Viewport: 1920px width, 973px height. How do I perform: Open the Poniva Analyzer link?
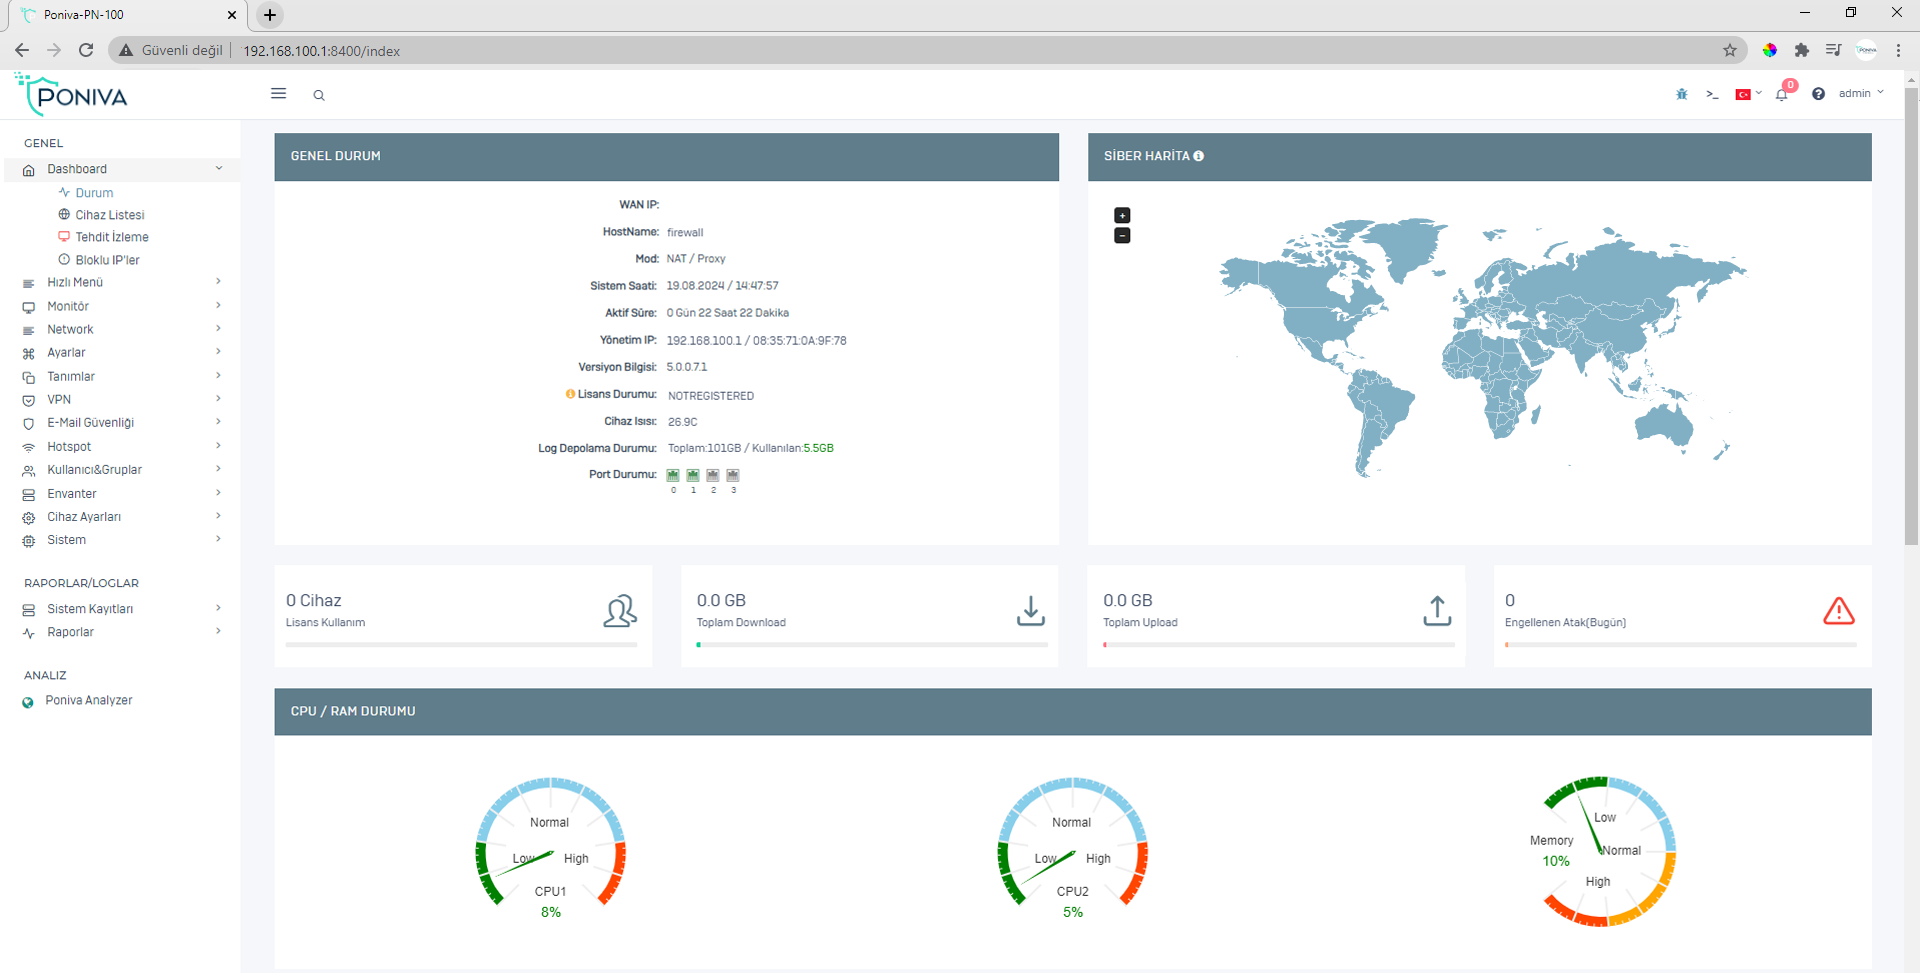point(88,700)
